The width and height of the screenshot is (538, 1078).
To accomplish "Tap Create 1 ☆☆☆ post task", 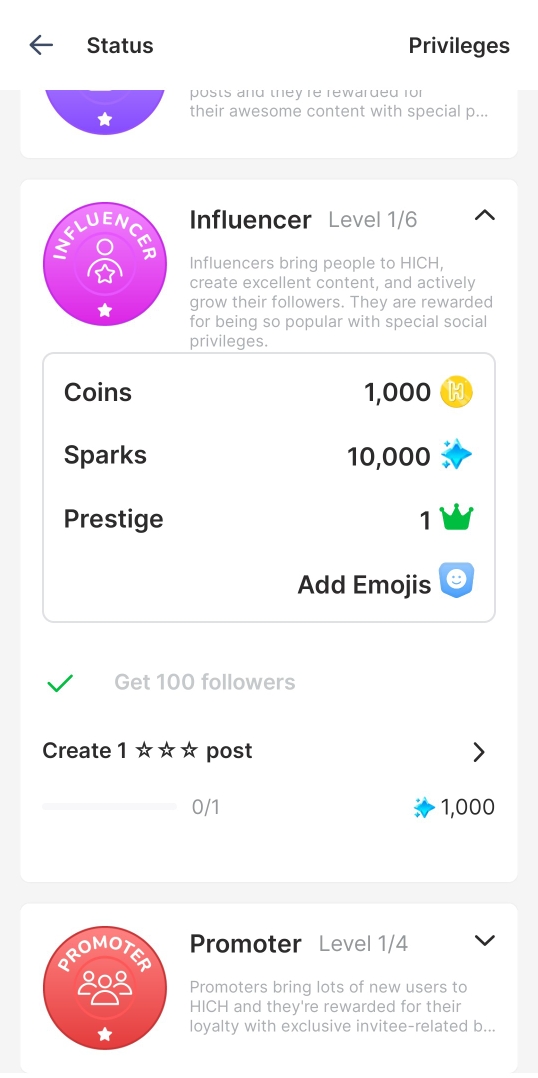I will [148, 751].
